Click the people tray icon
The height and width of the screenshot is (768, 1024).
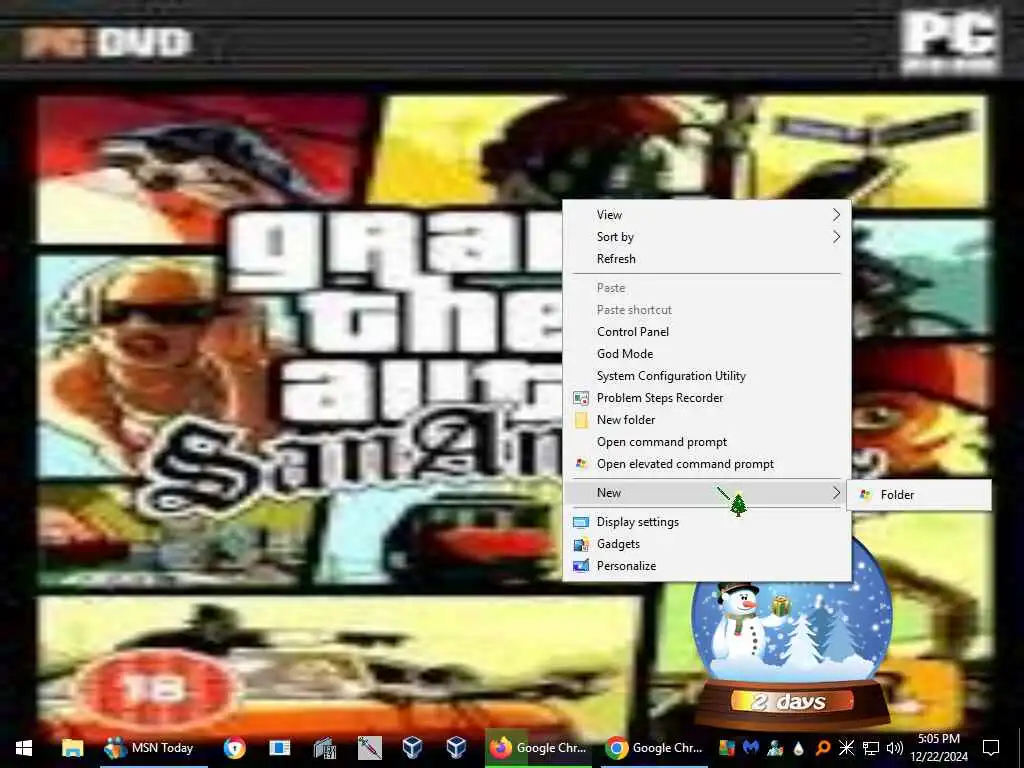click(x=775, y=747)
